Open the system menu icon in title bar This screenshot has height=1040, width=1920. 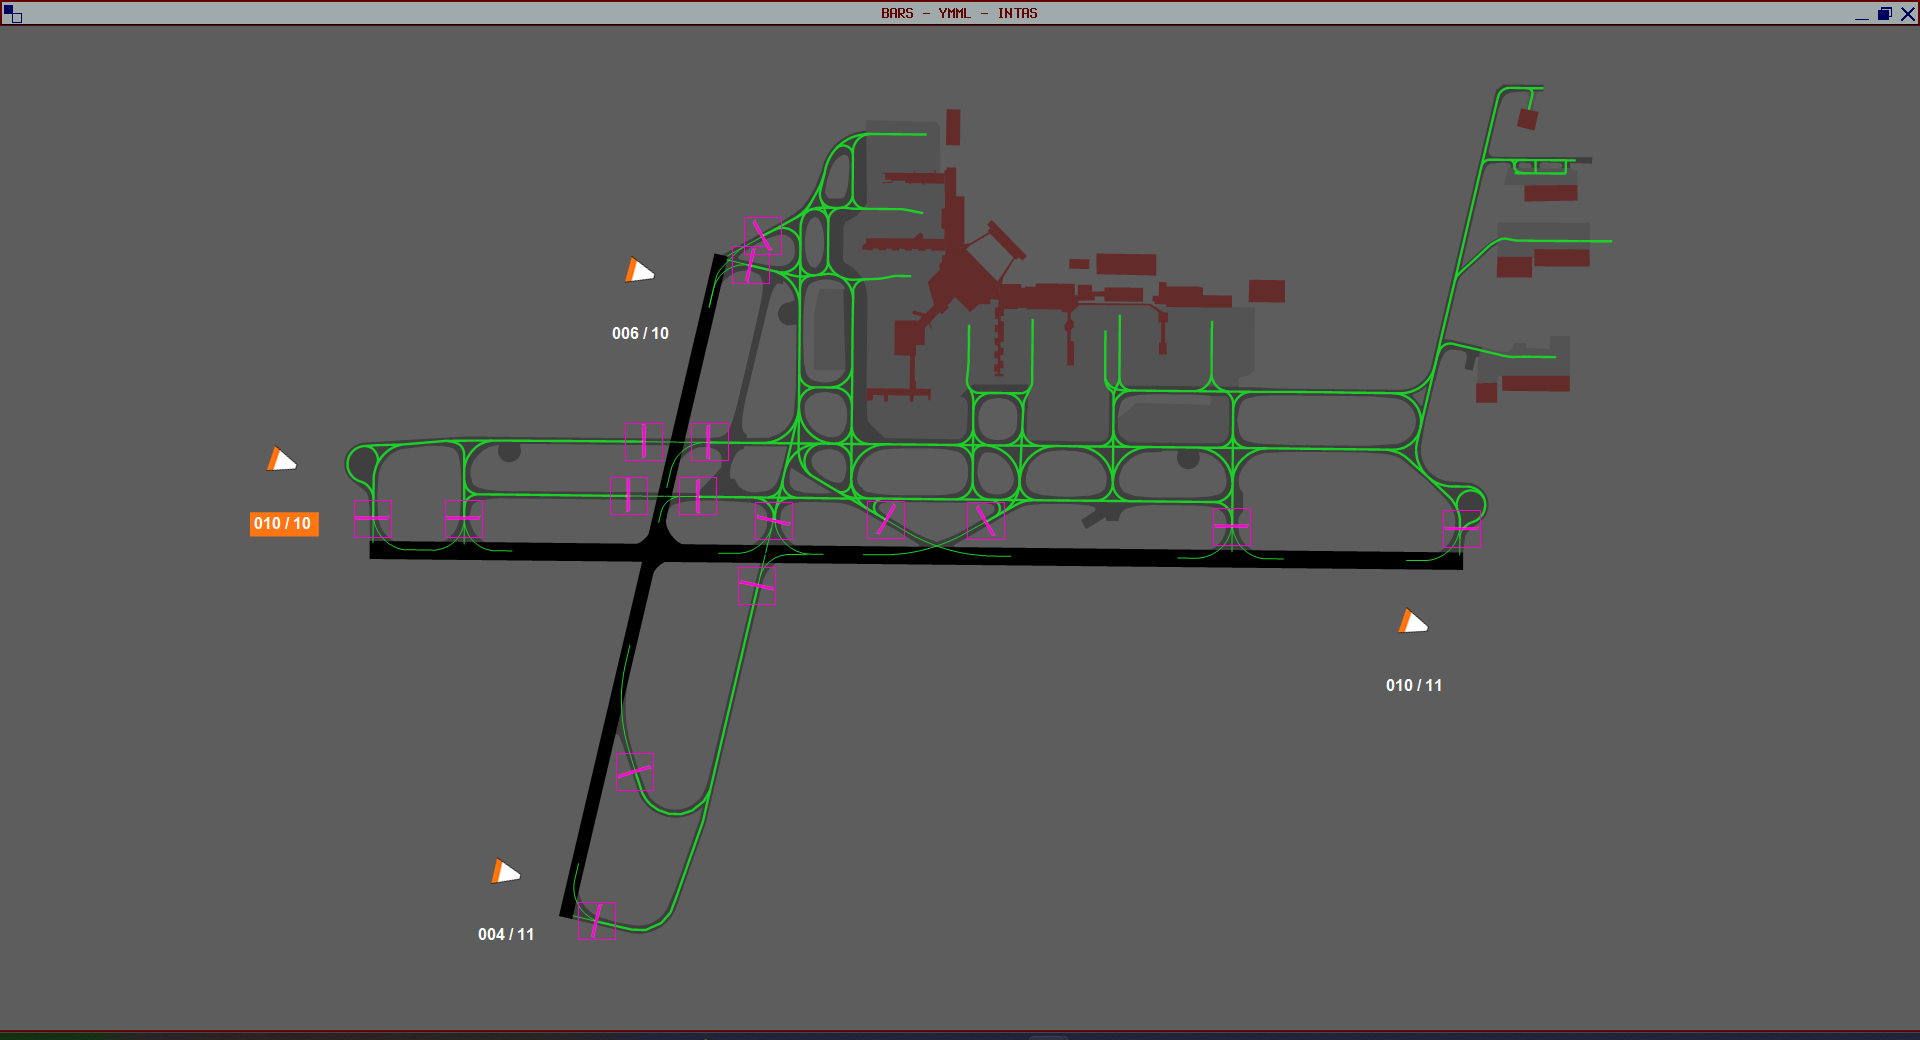[12, 13]
